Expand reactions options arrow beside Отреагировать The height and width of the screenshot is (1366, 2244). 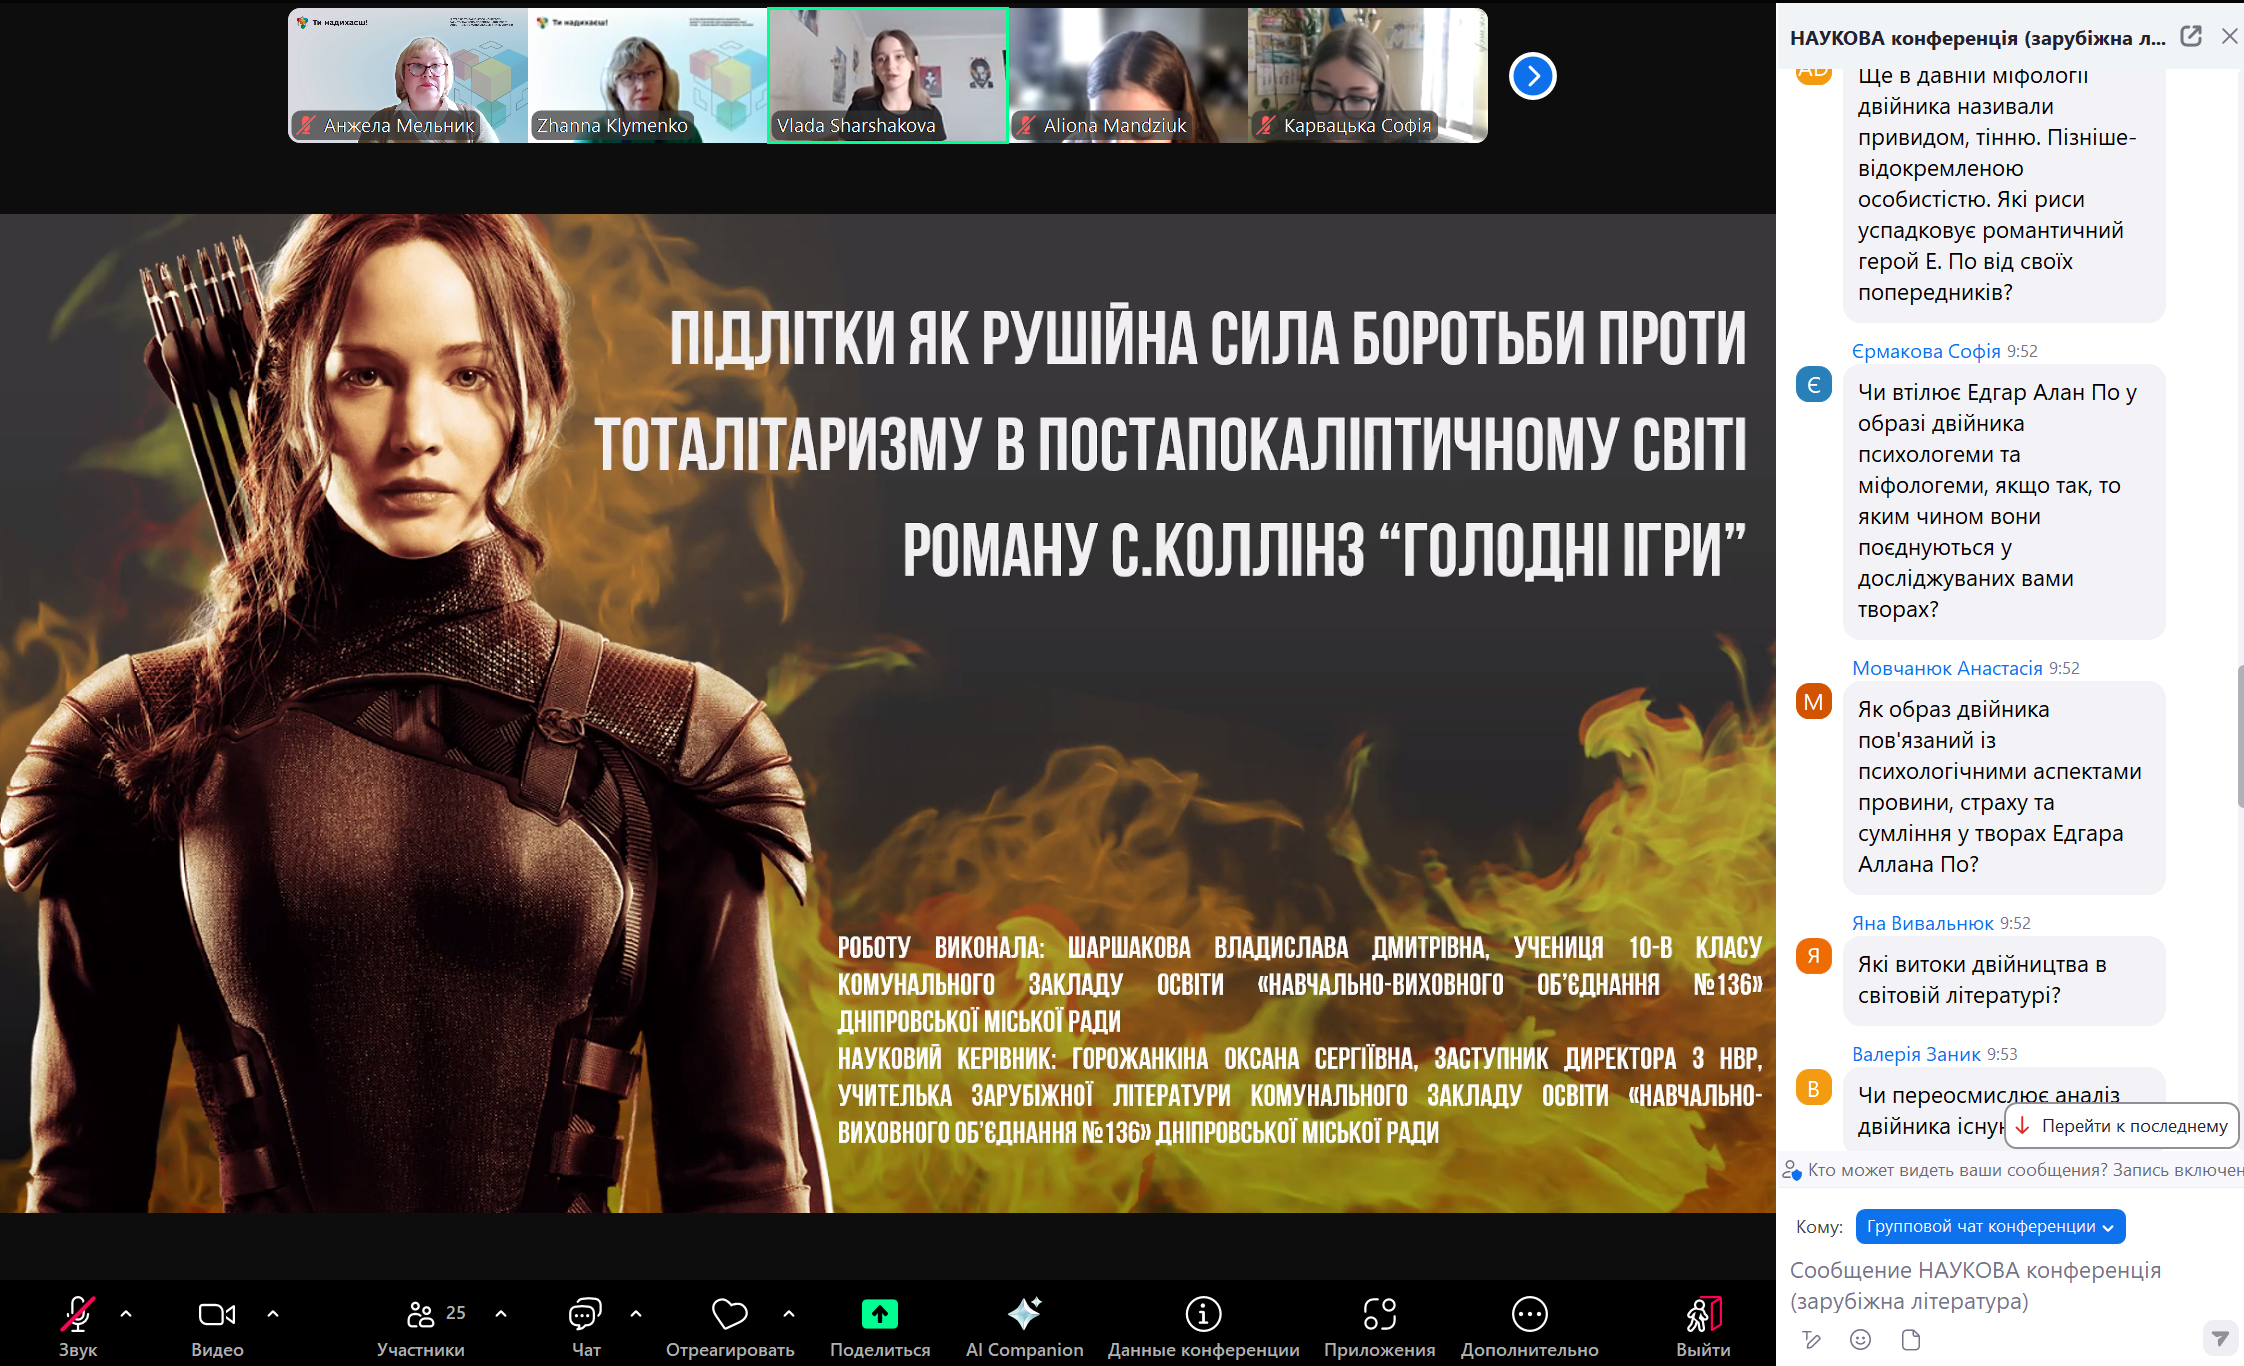click(789, 1314)
